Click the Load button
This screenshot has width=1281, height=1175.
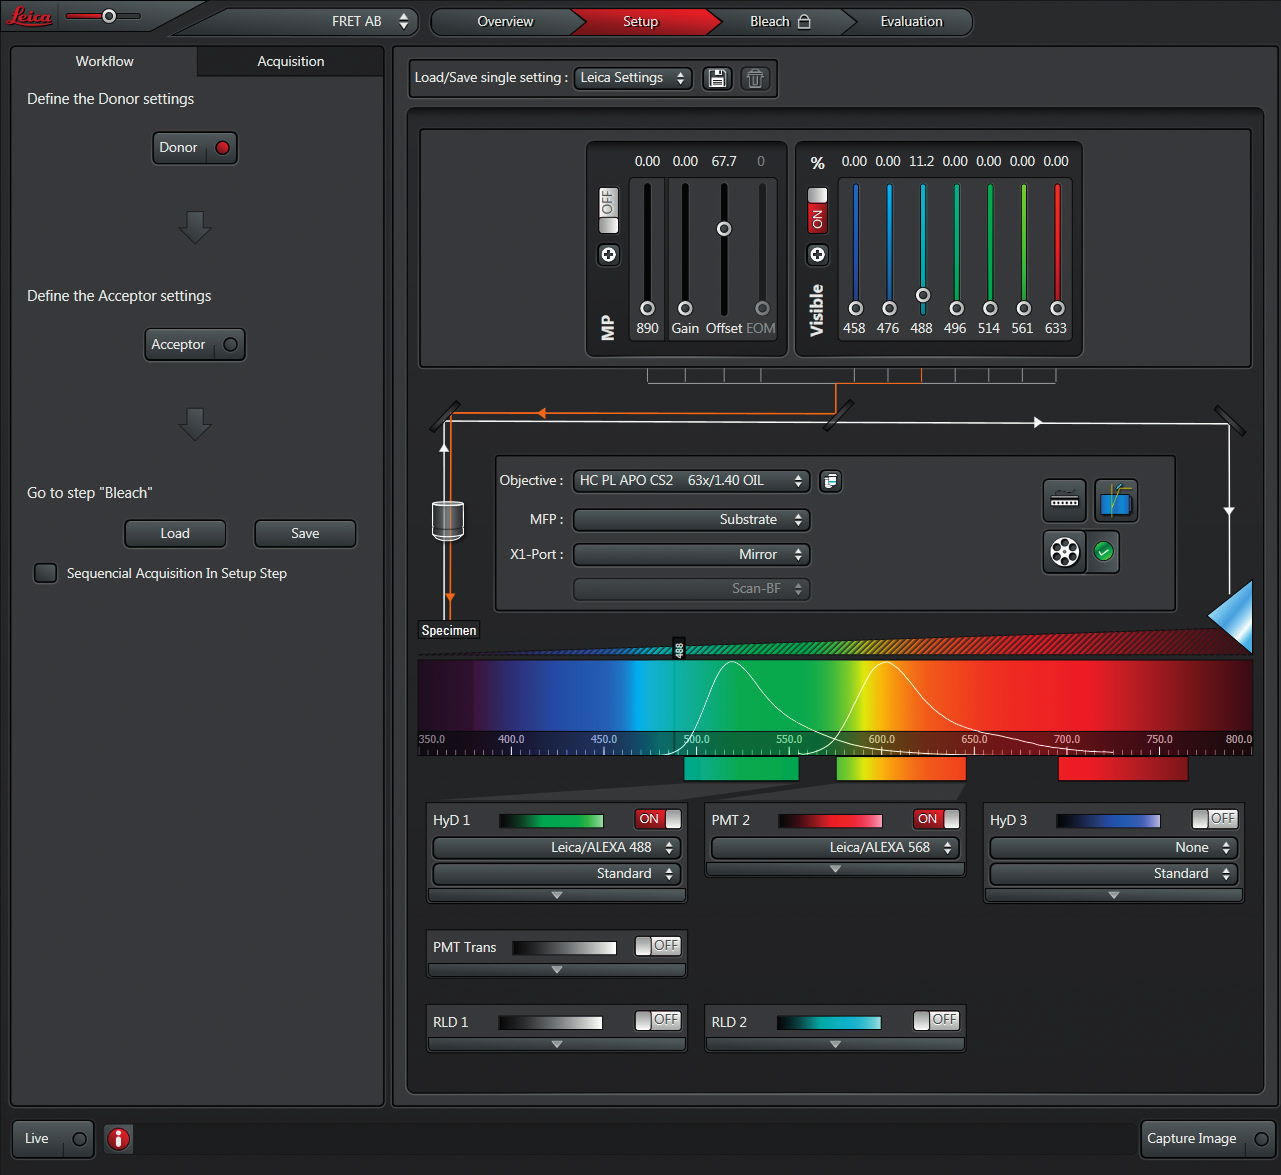pyautogui.click(x=175, y=534)
